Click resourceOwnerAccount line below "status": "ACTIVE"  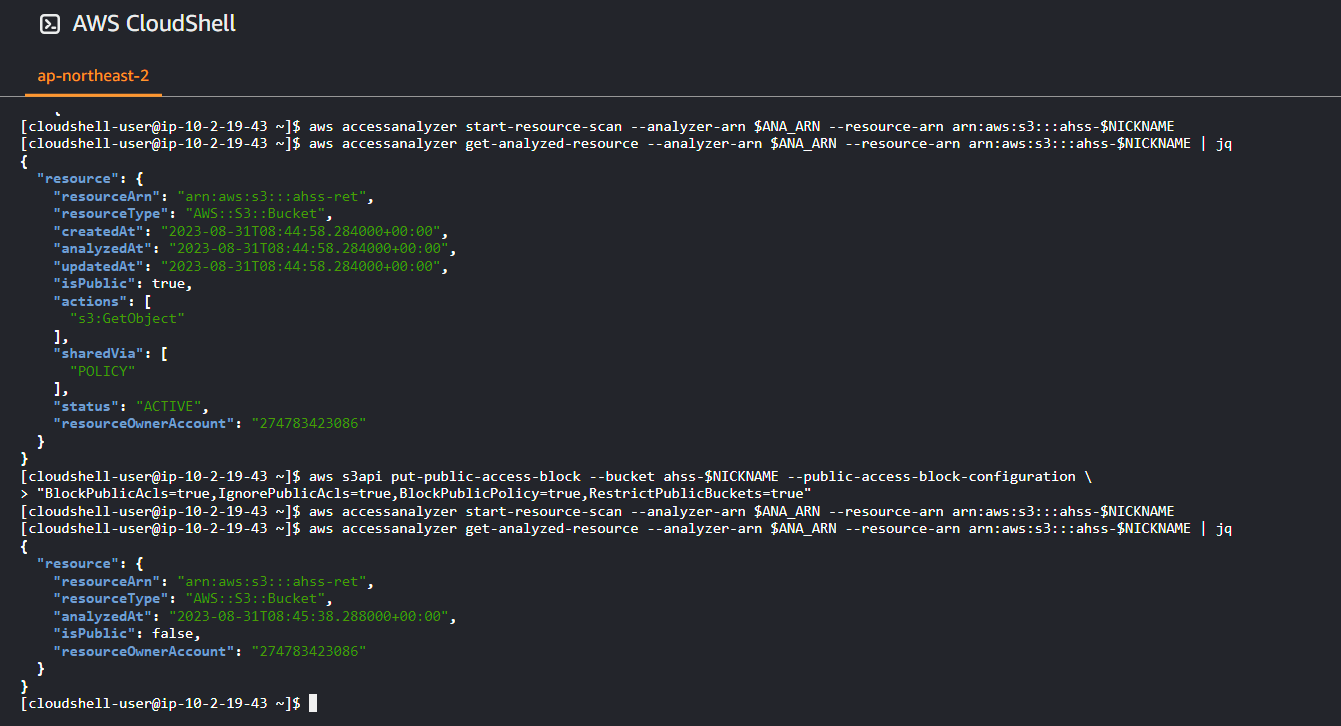(210, 423)
